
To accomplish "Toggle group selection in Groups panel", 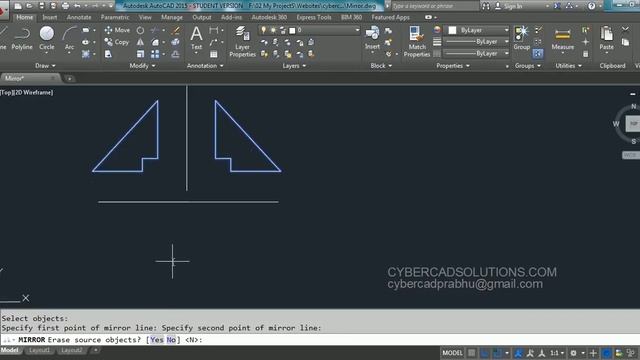I will pyautogui.click(x=538, y=54).
